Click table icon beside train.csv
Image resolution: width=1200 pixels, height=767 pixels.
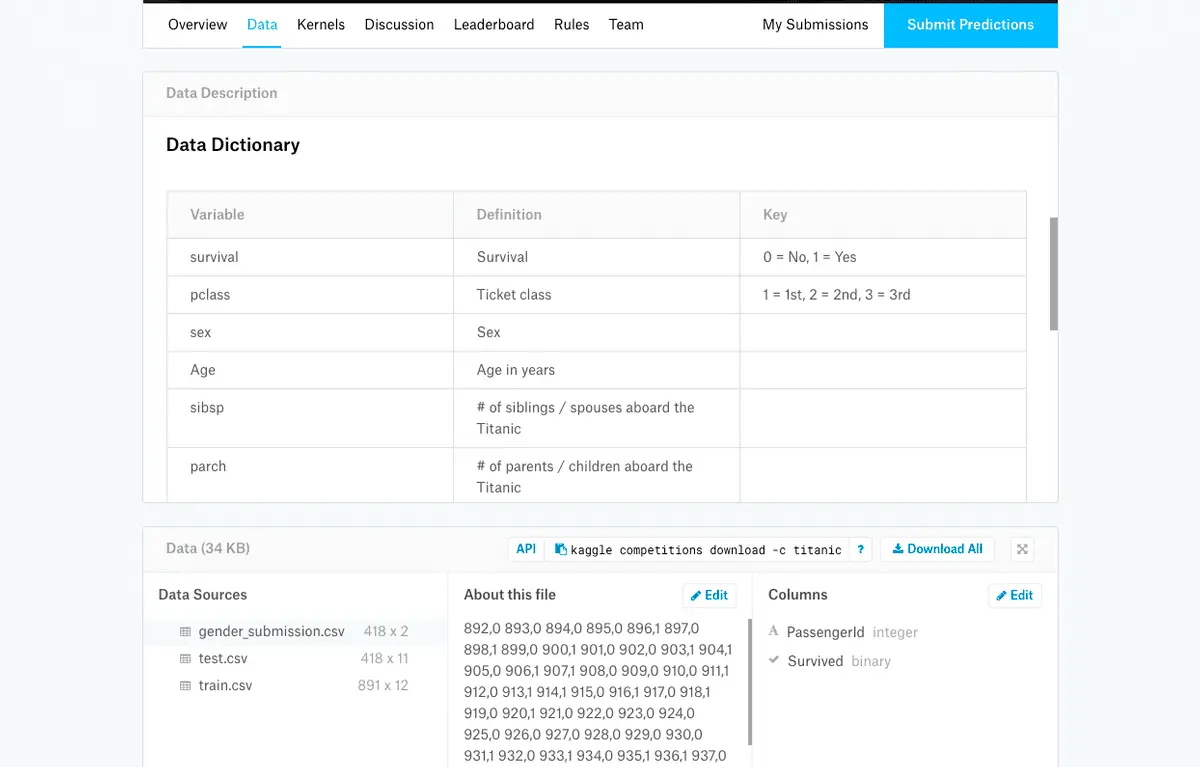(x=185, y=686)
